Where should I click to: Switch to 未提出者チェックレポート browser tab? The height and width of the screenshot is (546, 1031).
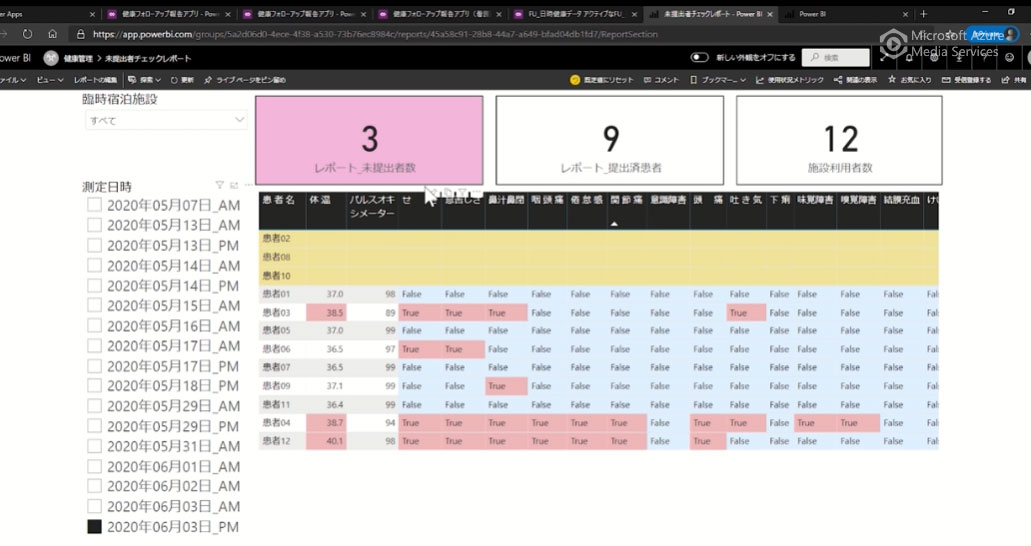(x=712, y=13)
